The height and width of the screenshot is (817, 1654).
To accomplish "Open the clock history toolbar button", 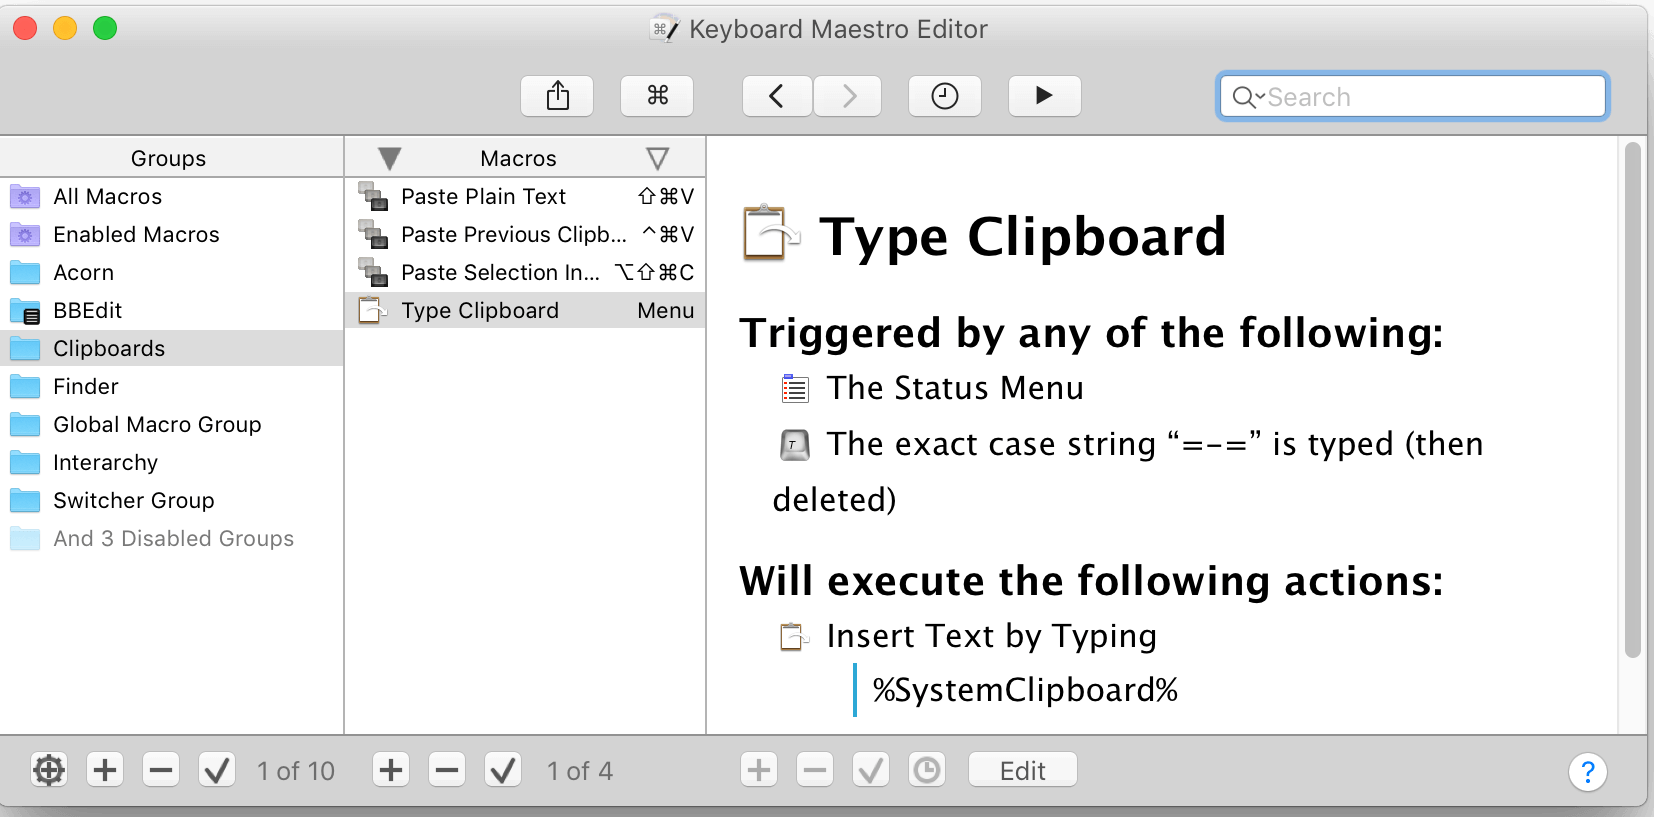I will (x=945, y=96).
